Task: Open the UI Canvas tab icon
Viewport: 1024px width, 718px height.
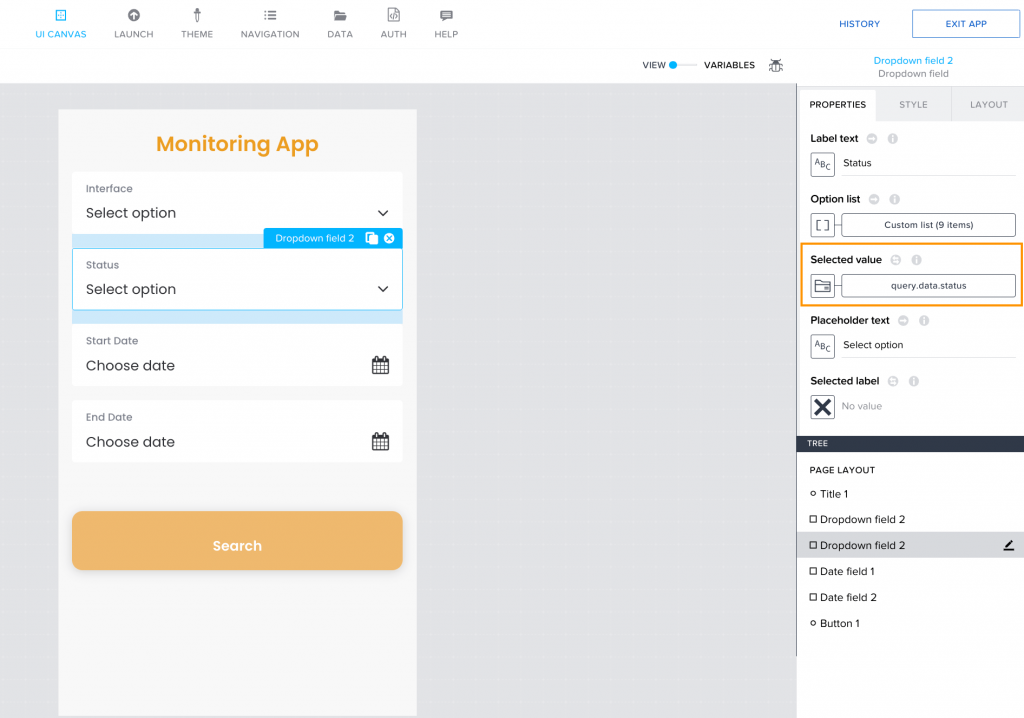Action: (x=61, y=15)
